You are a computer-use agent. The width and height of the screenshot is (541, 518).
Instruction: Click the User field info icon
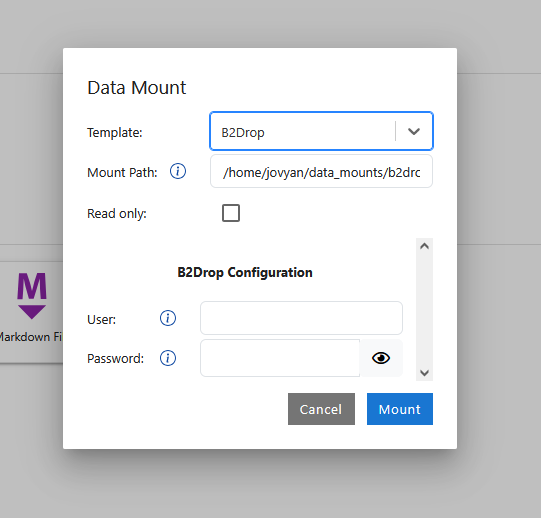click(168, 318)
